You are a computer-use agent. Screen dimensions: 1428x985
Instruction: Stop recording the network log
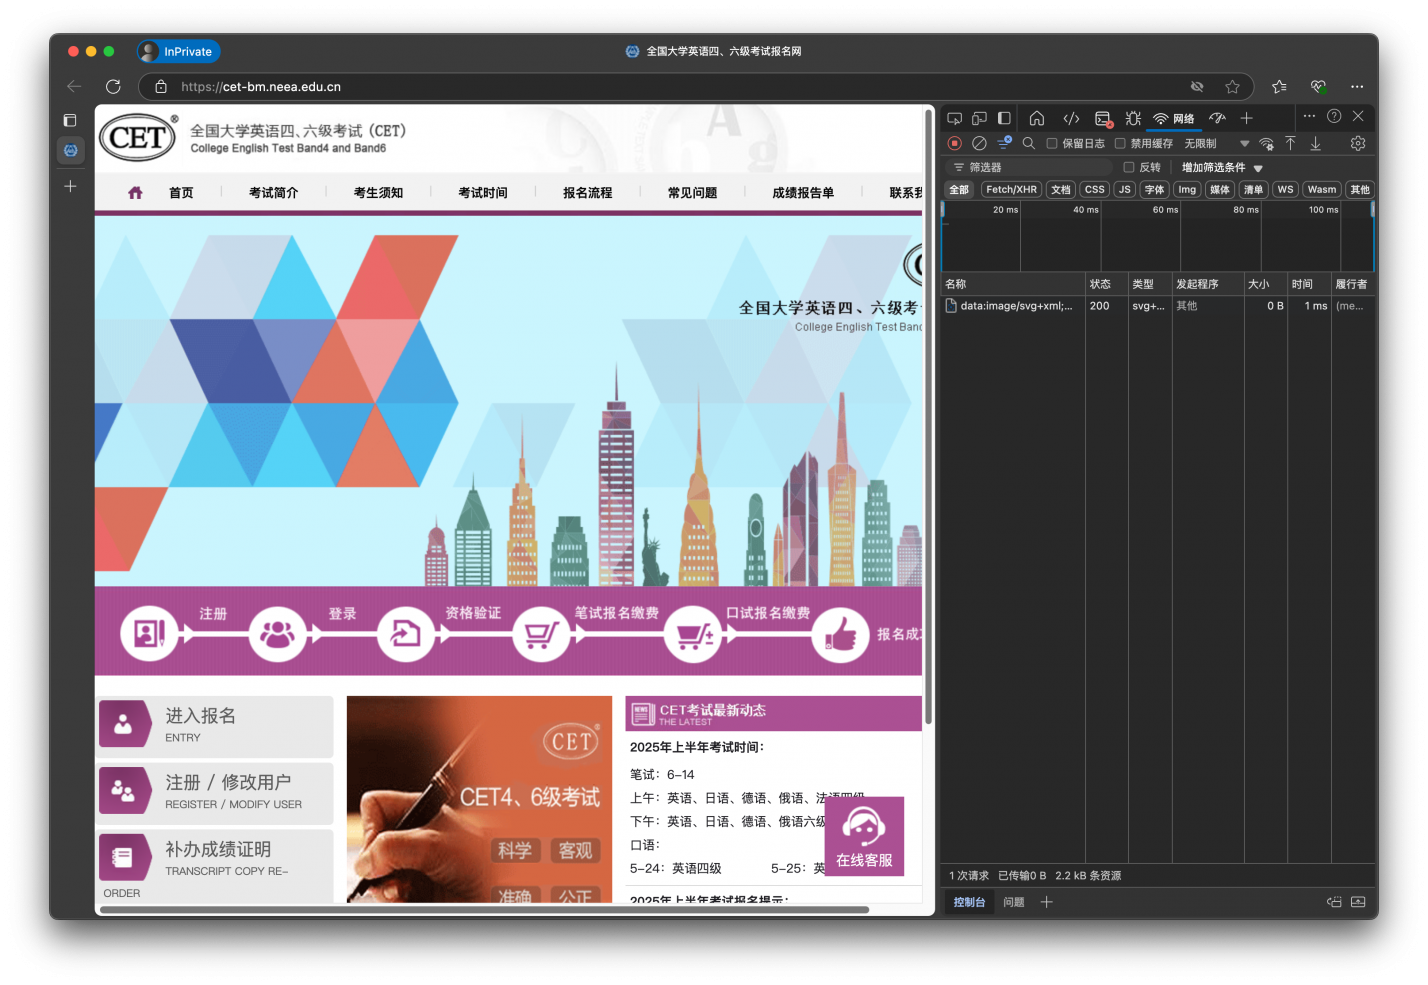point(955,144)
